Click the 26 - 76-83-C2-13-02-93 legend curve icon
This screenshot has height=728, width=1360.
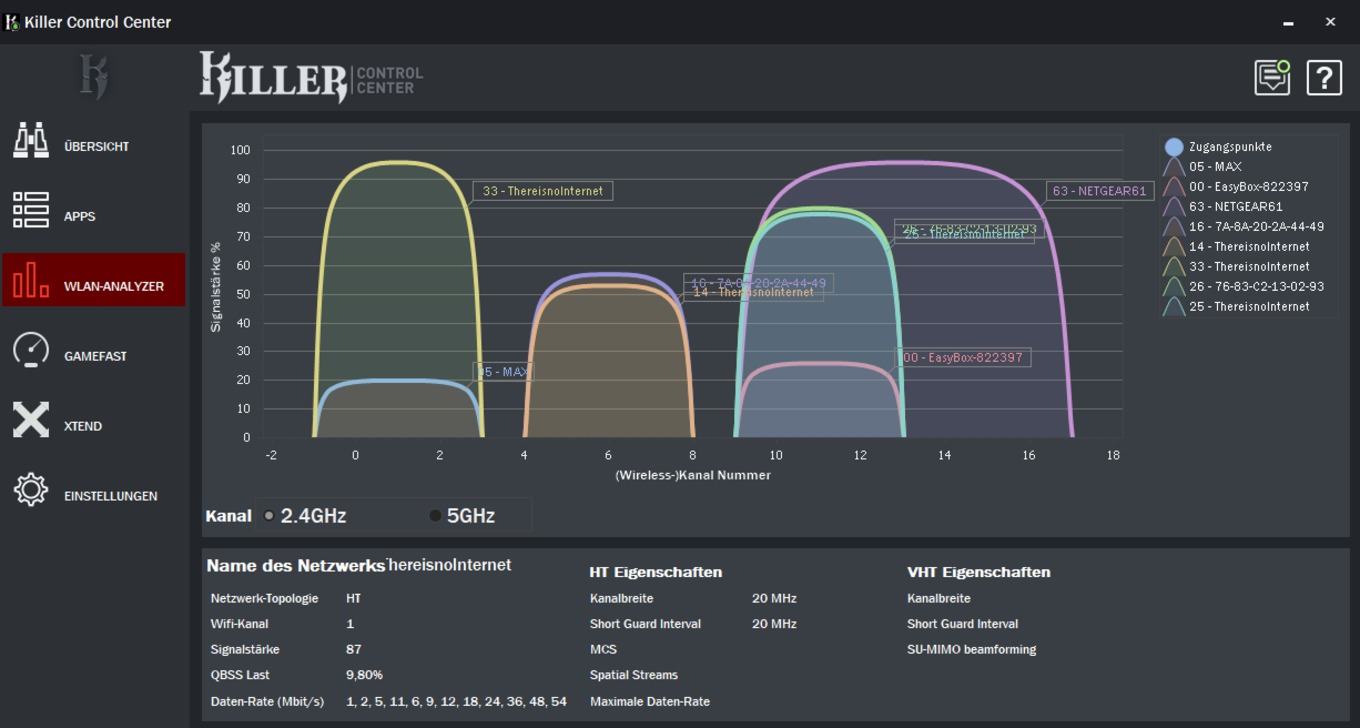[x=1174, y=287]
